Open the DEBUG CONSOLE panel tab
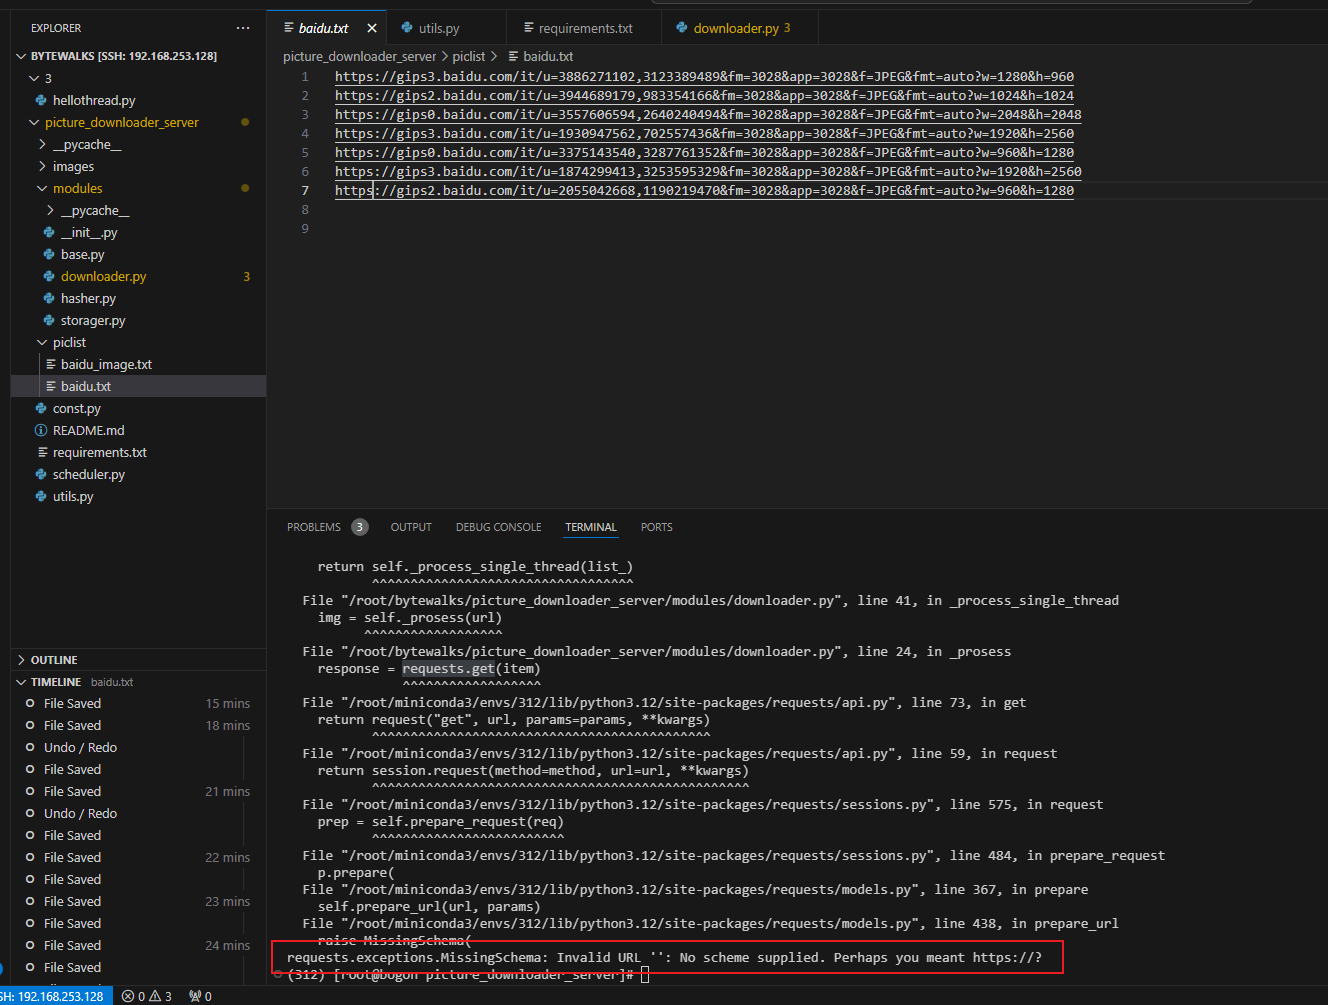Screen dimensions: 1328x1005 click(x=498, y=527)
